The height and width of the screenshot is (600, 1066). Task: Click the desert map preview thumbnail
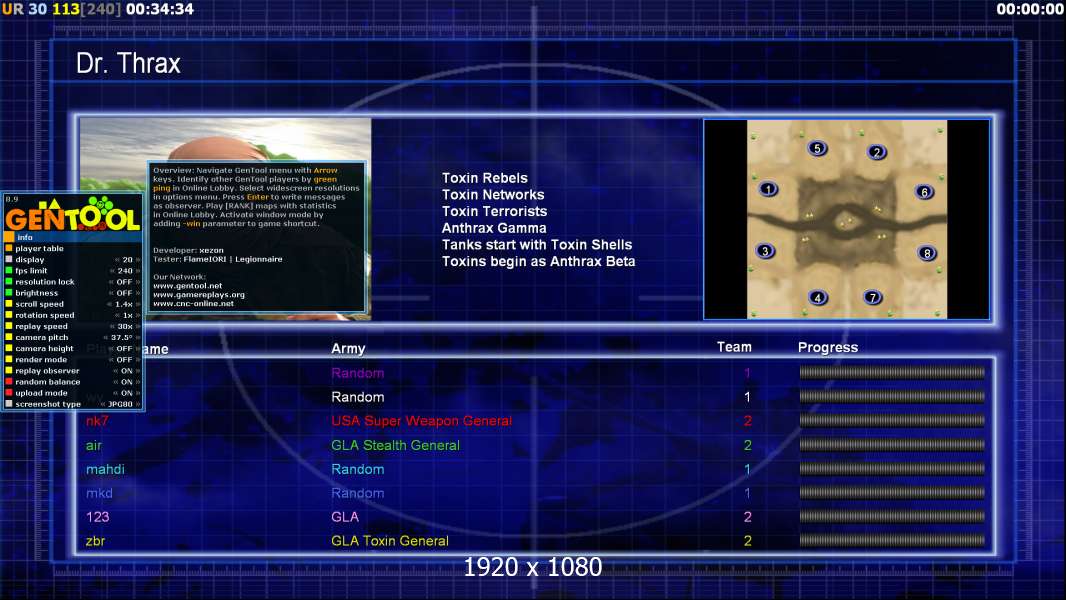click(x=846, y=219)
